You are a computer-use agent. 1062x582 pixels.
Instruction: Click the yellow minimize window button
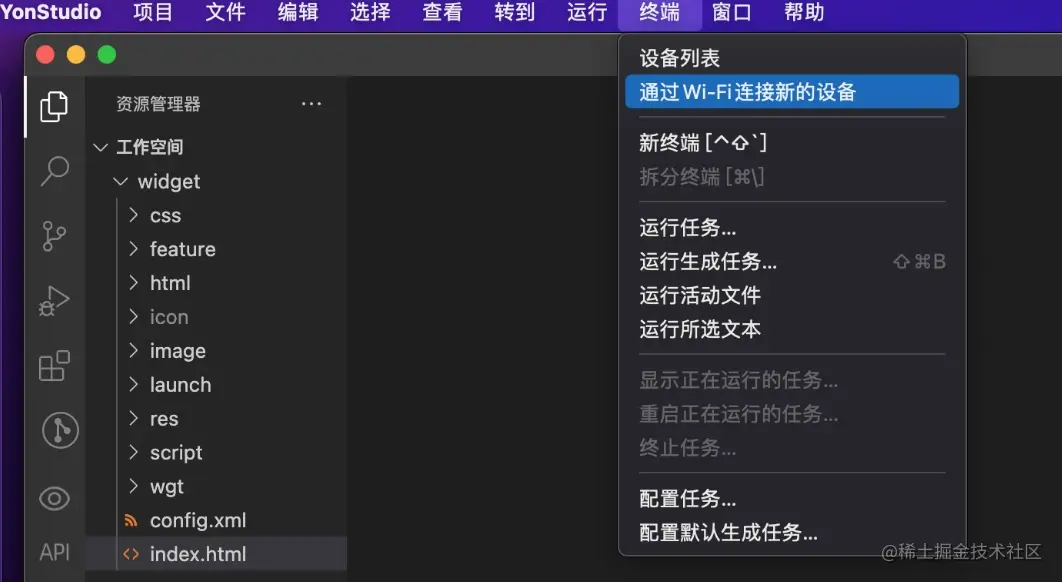coord(76,54)
